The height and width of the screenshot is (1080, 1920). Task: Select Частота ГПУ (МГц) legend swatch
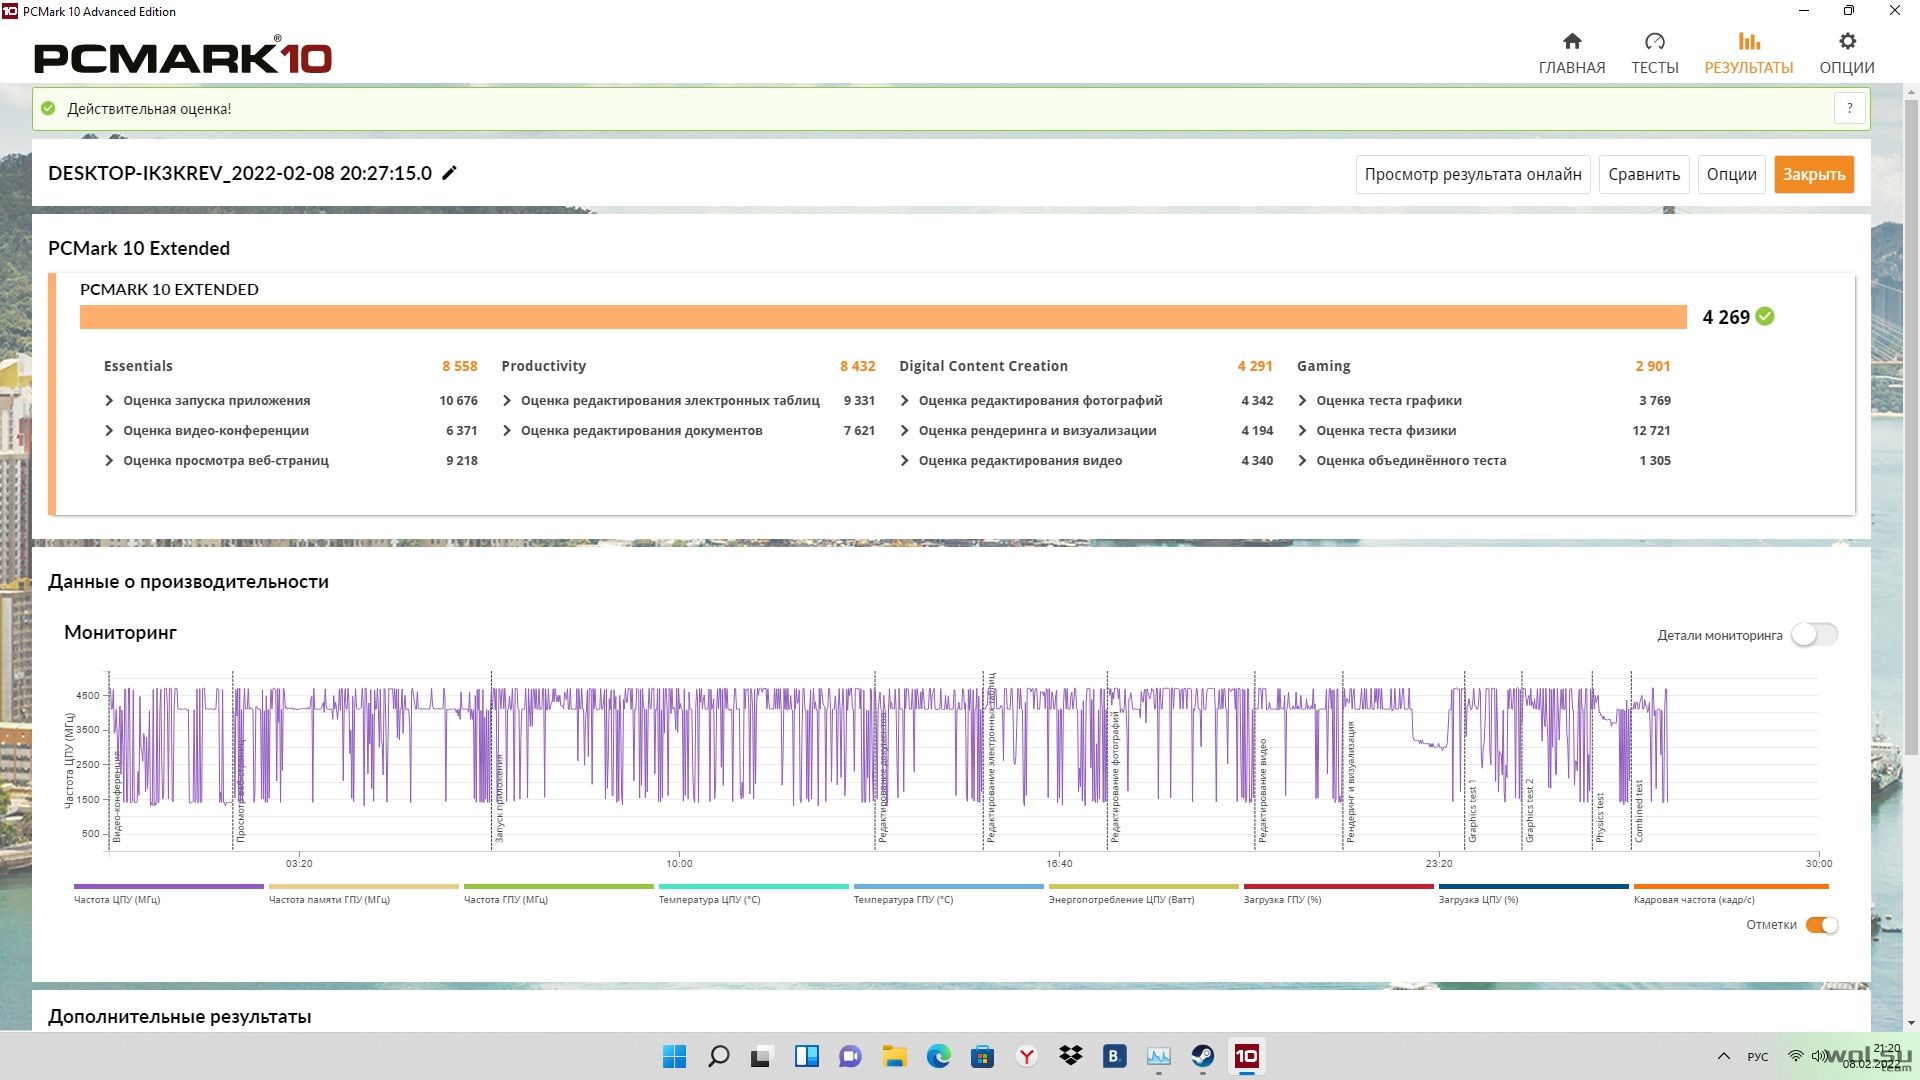click(x=559, y=886)
